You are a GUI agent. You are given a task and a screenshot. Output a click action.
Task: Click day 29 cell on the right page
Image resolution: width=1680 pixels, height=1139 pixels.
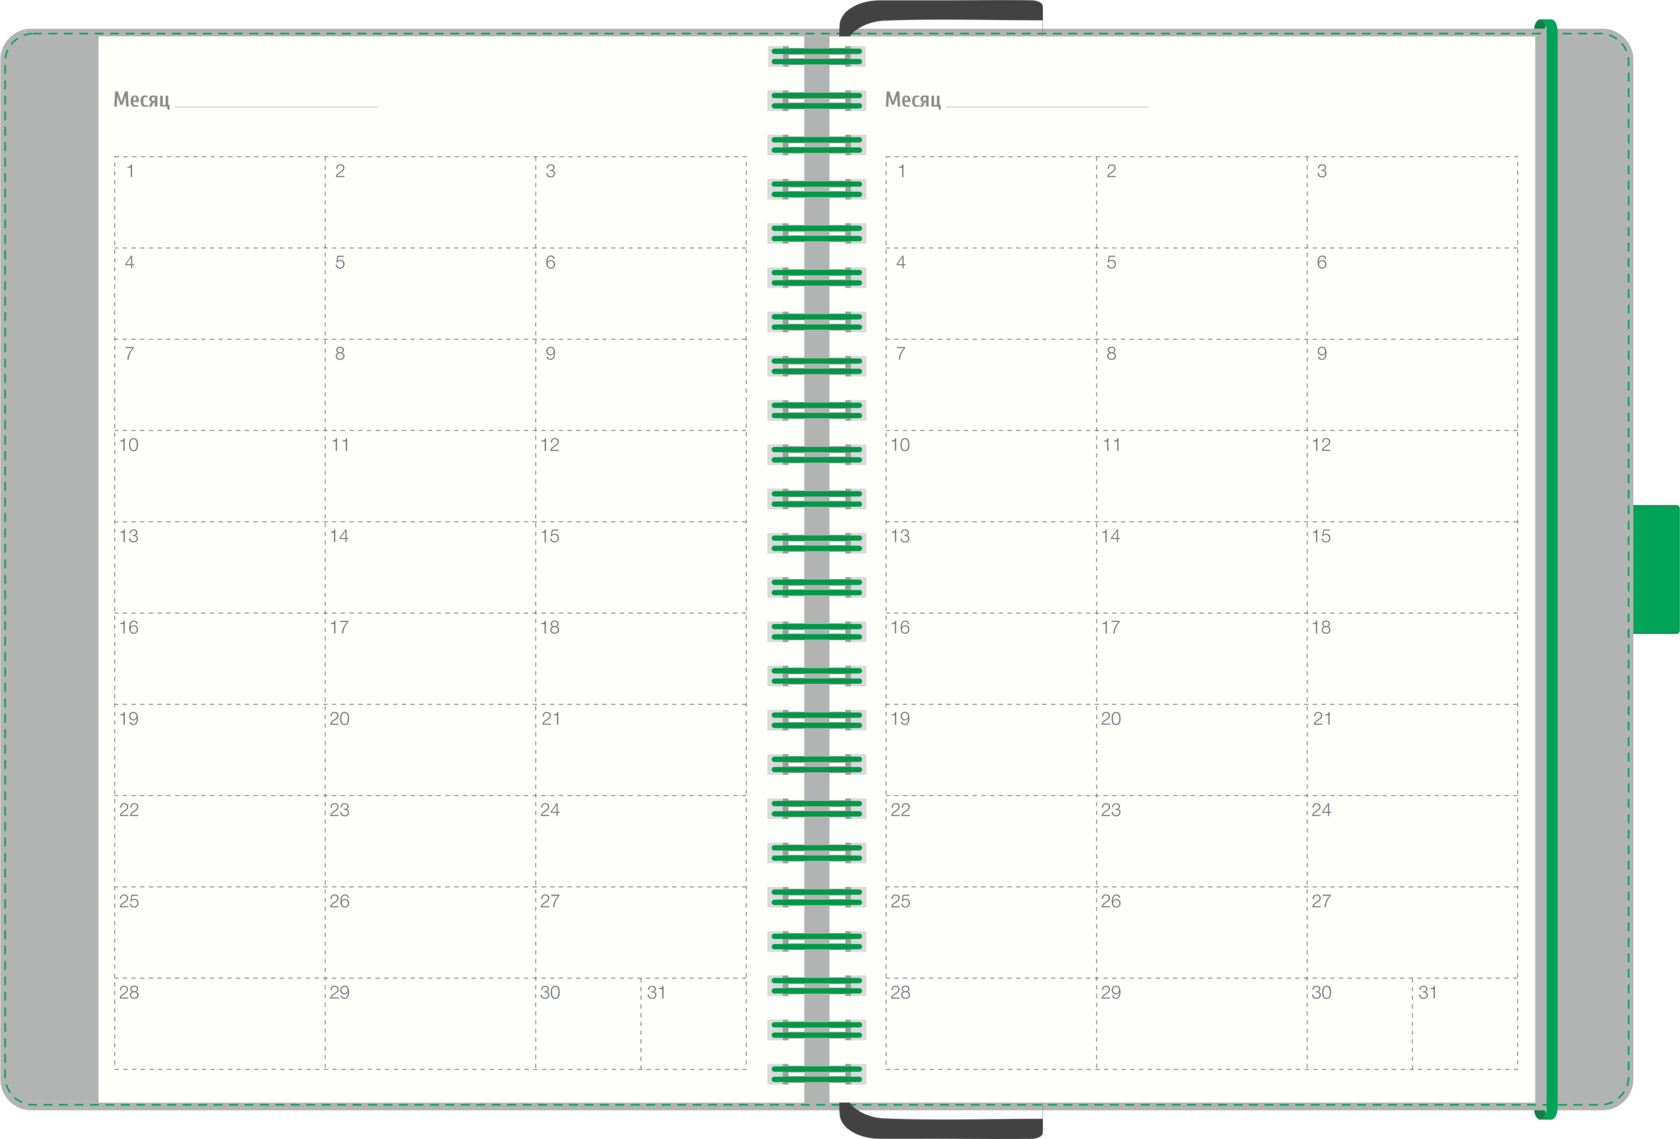(x=1202, y=1024)
